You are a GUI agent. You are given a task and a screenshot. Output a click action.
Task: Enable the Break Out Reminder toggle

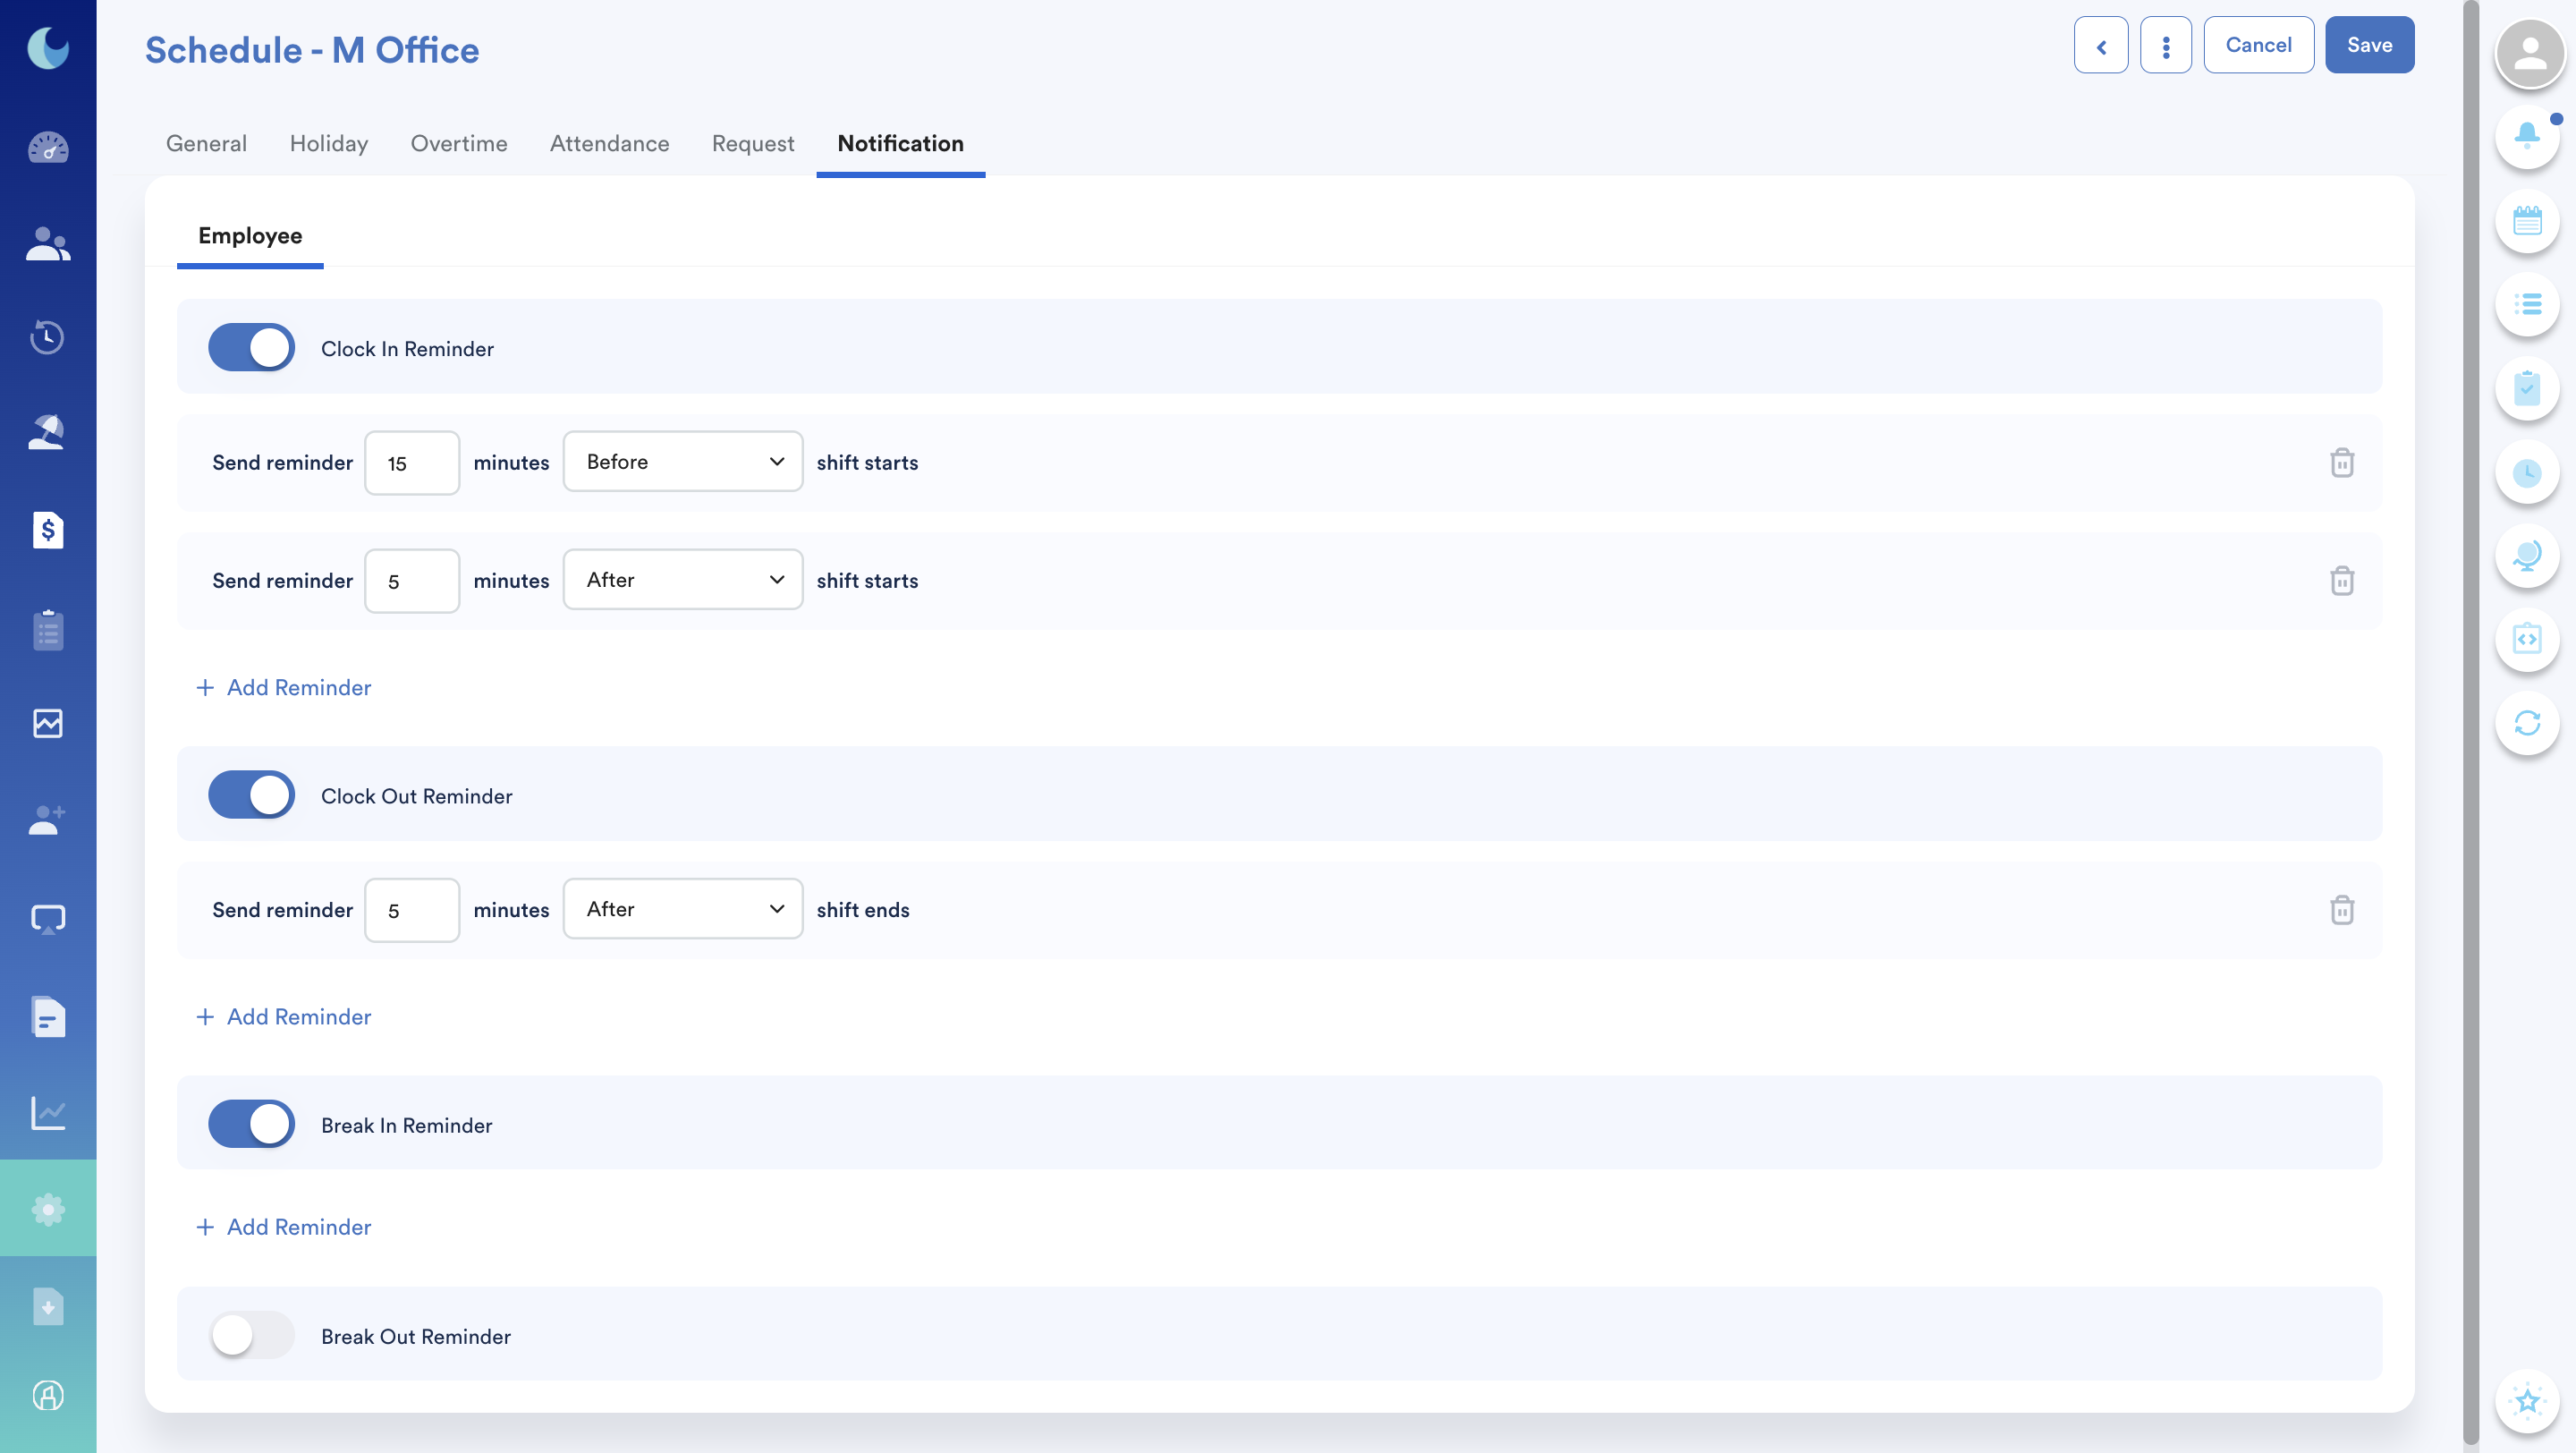point(251,1335)
